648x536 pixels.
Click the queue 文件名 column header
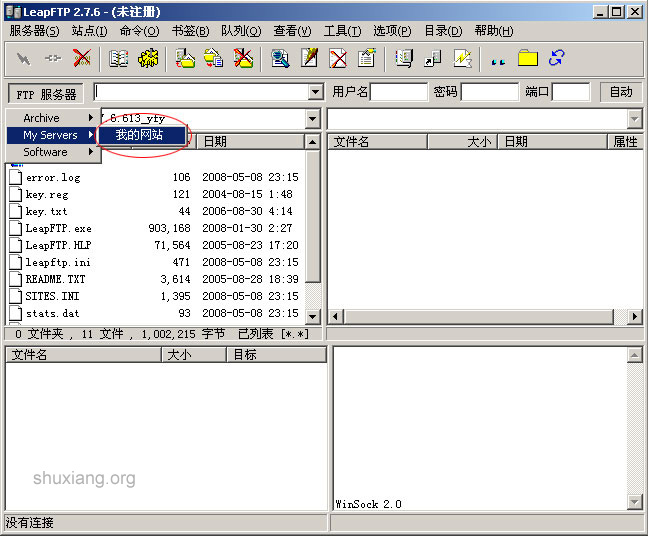tap(83, 355)
